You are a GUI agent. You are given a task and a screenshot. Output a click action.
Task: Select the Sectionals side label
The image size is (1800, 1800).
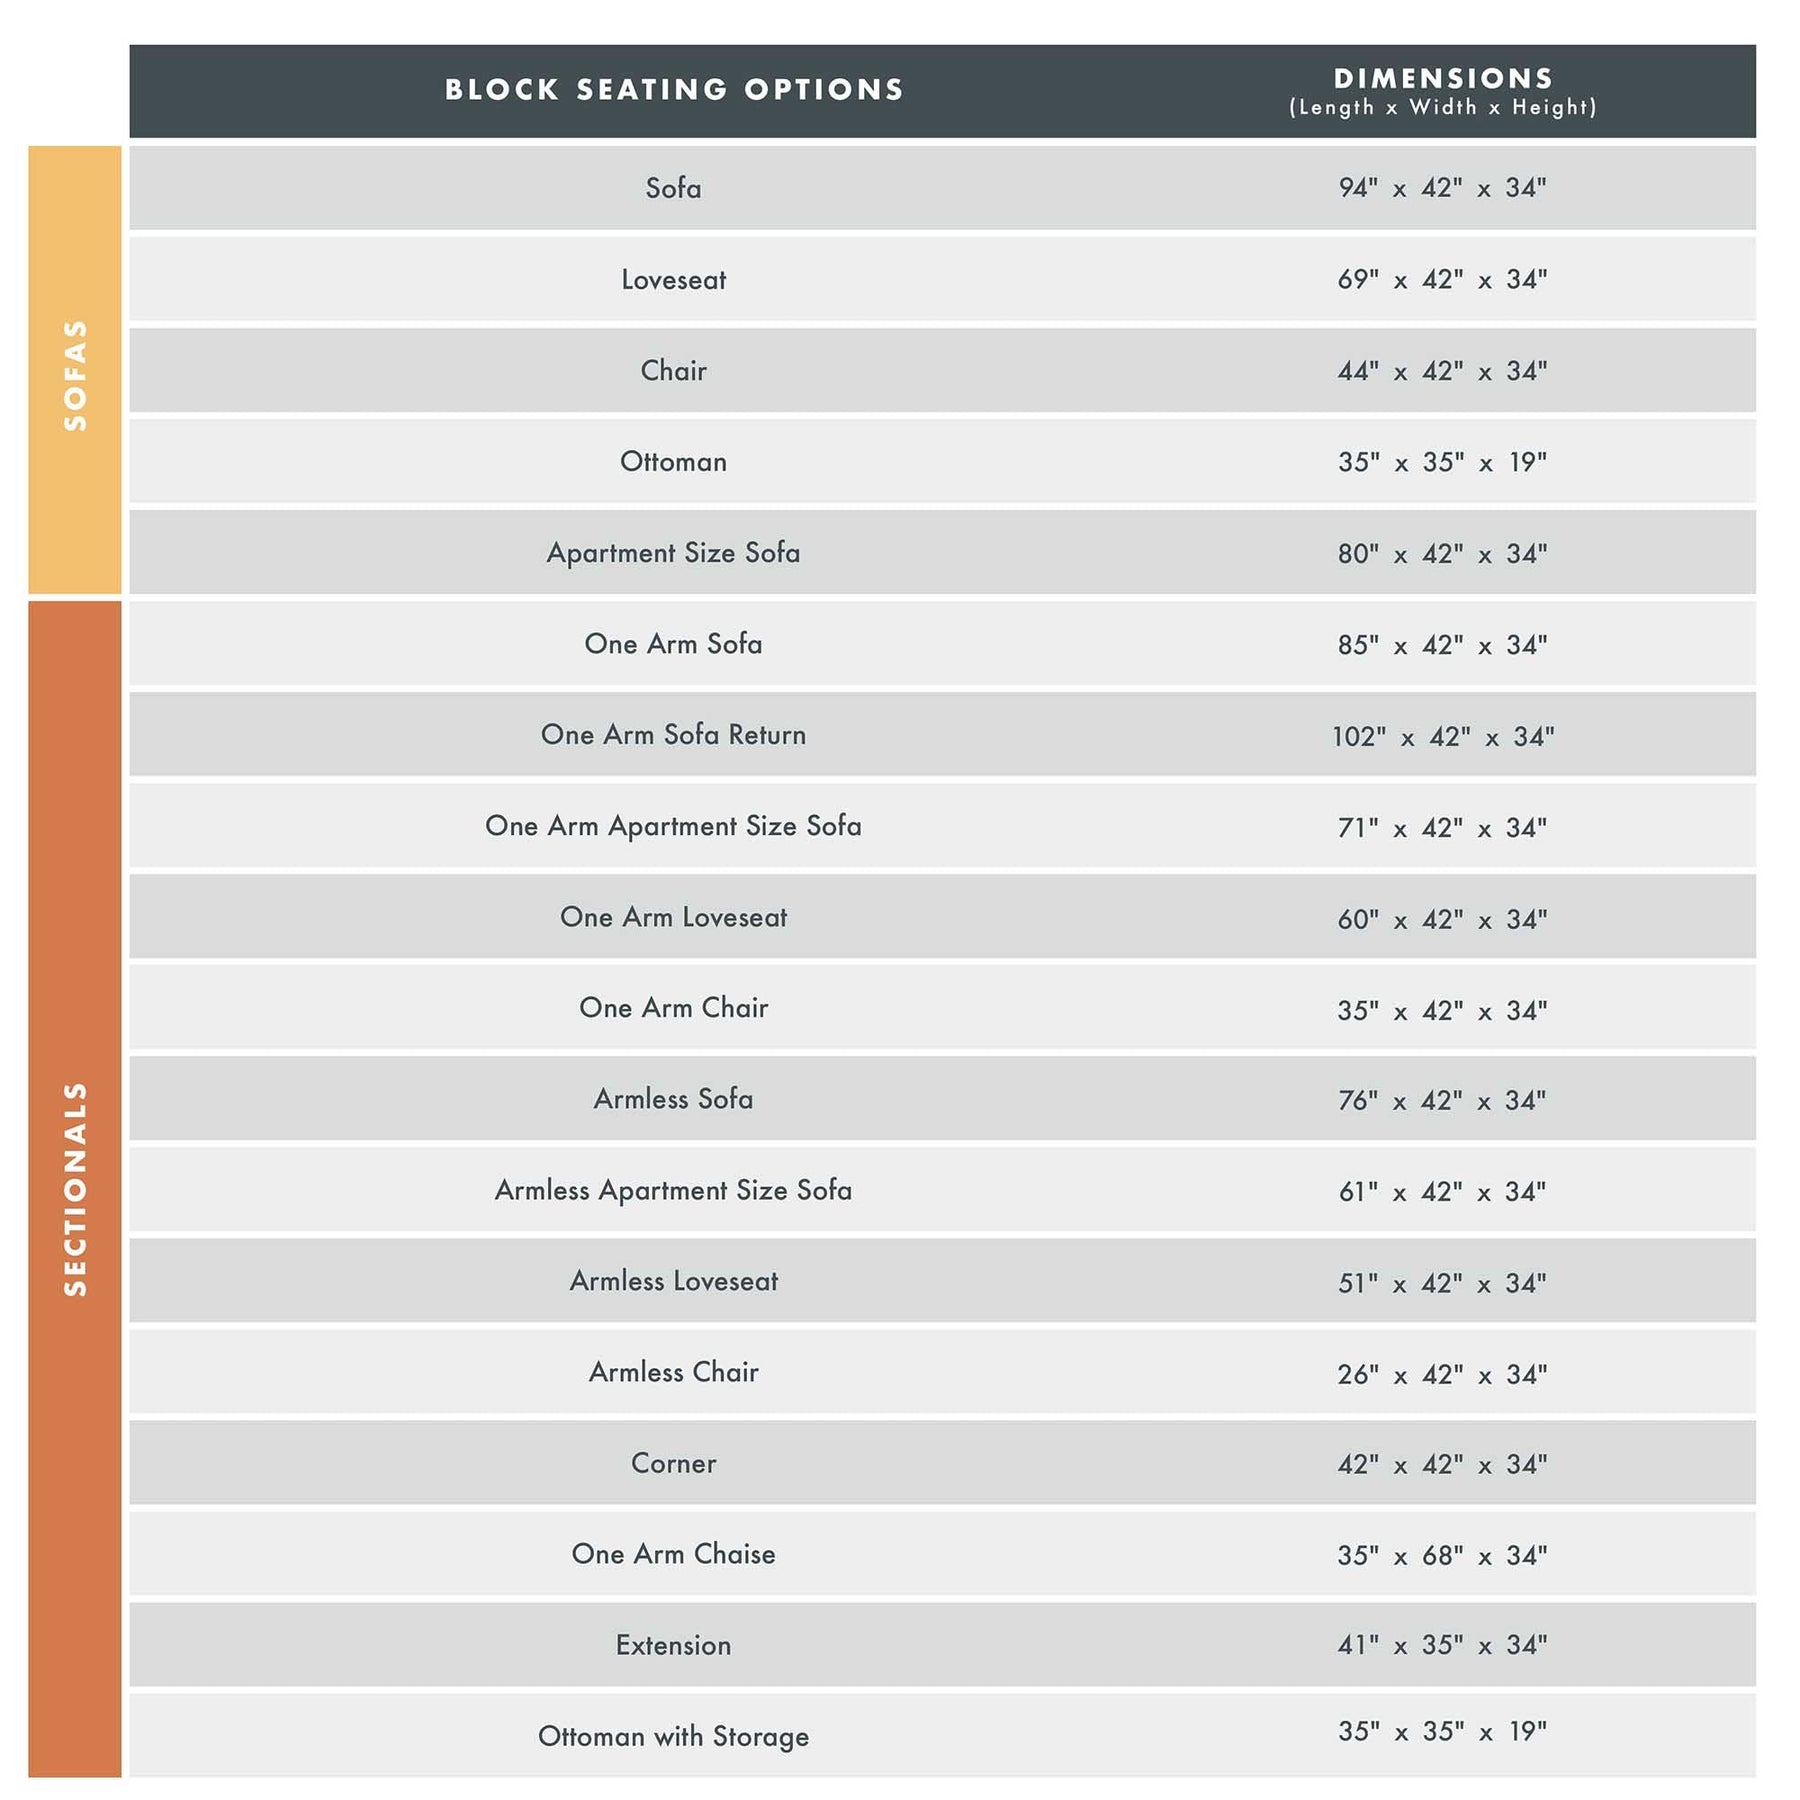point(75,1188)
